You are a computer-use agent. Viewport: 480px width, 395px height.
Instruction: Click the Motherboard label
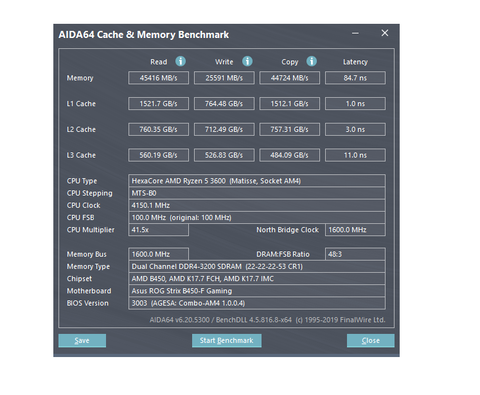point(89,291)
